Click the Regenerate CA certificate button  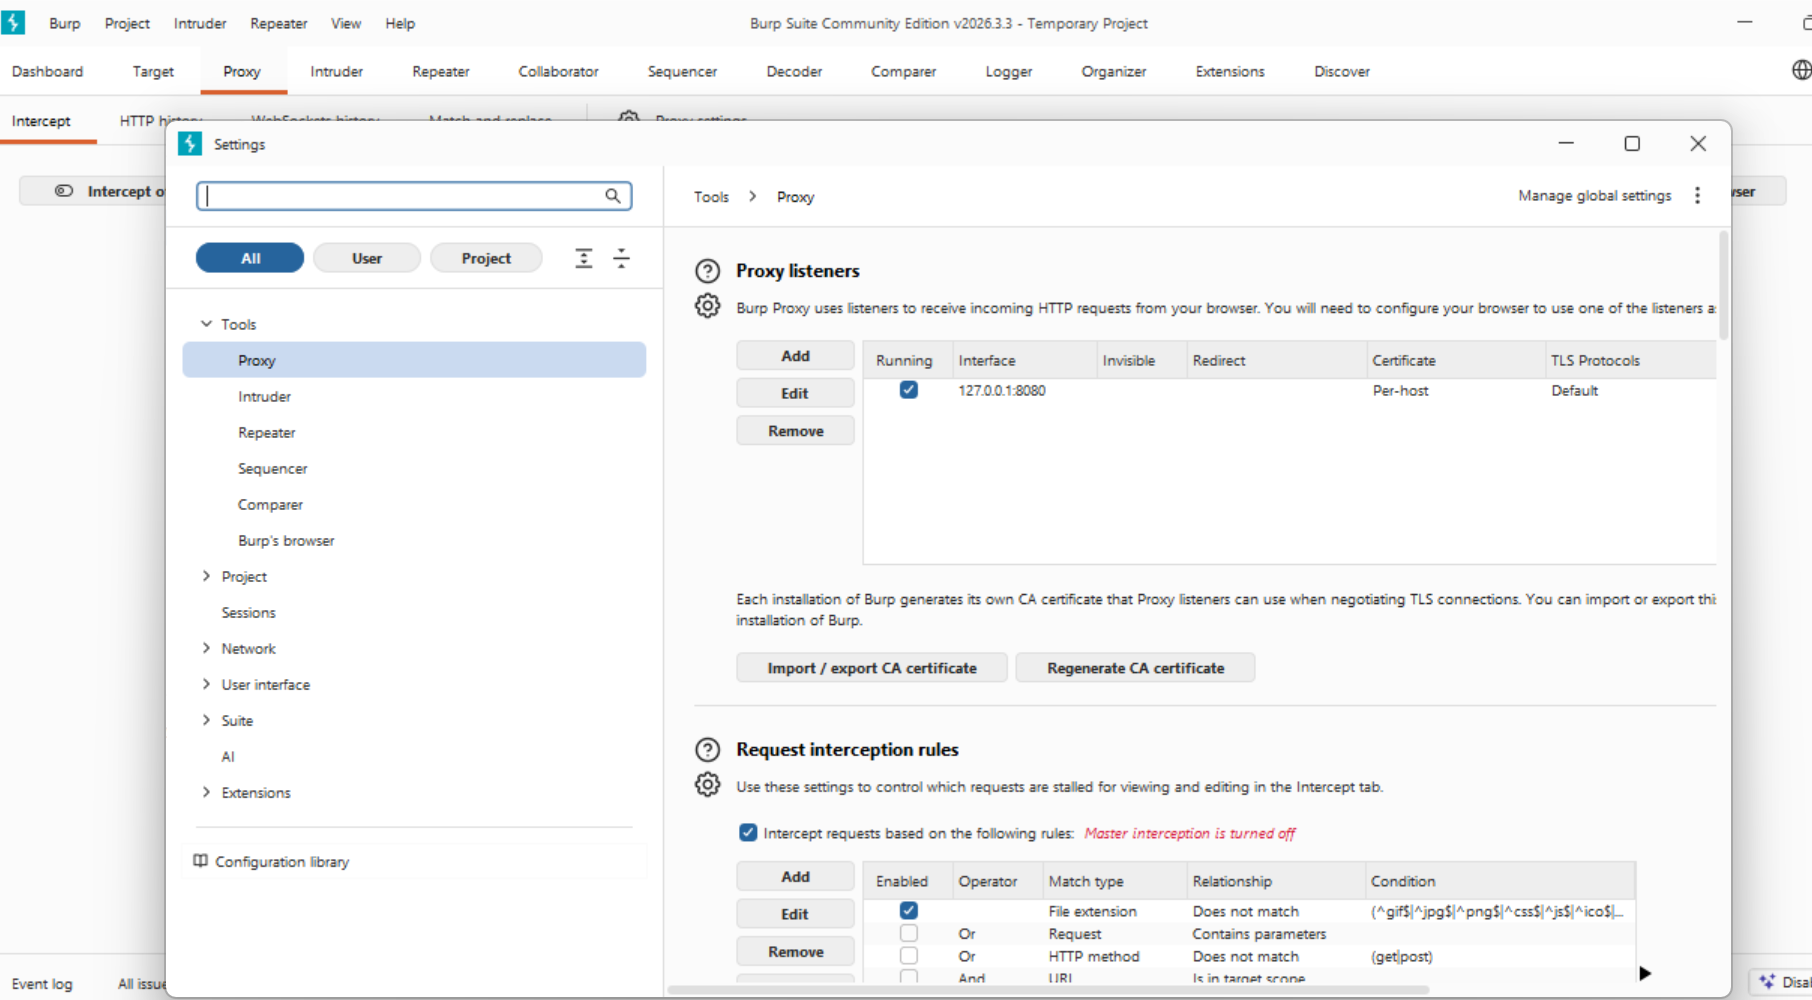1135,668
